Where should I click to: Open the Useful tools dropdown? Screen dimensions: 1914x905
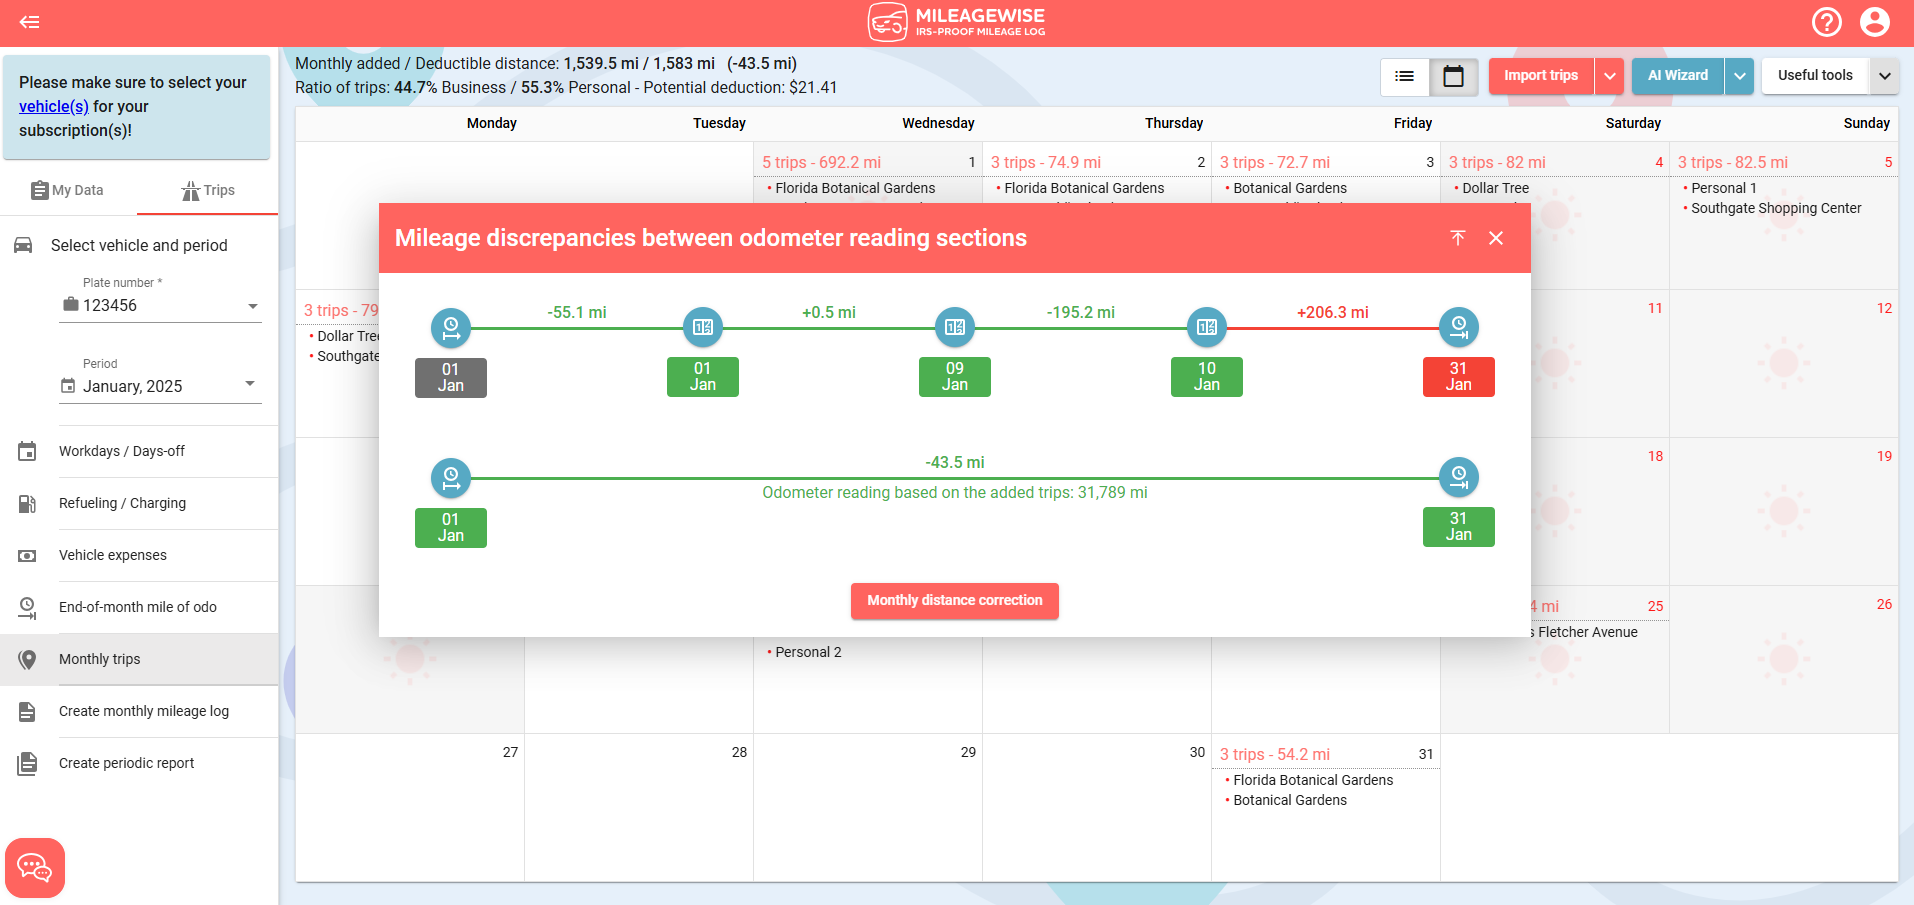coord(1884,76)
